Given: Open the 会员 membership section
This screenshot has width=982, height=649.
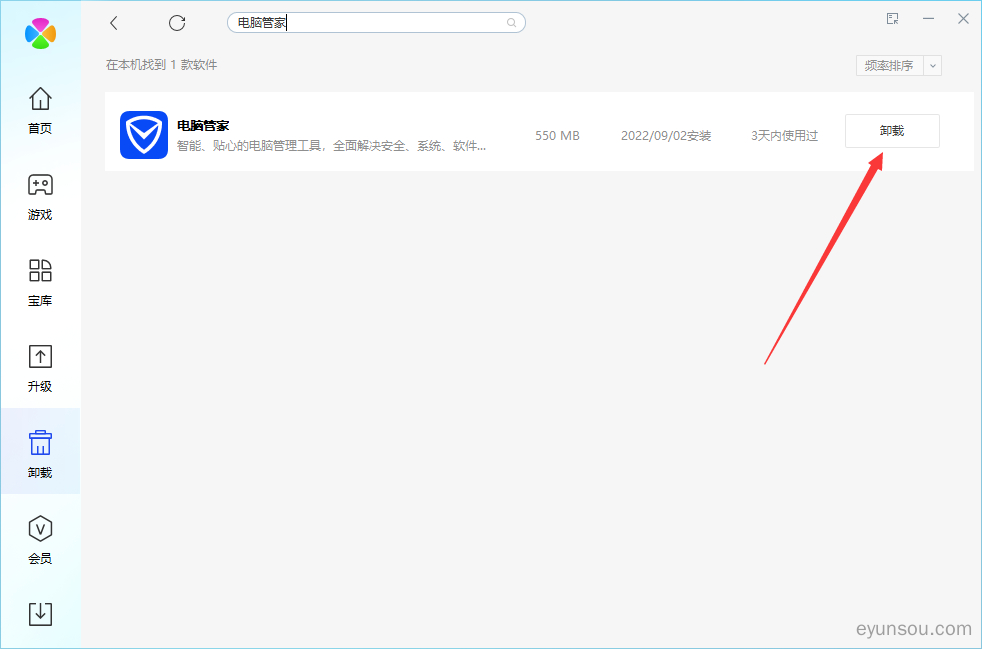Looking at the screenshot, I should coord(40,540).
